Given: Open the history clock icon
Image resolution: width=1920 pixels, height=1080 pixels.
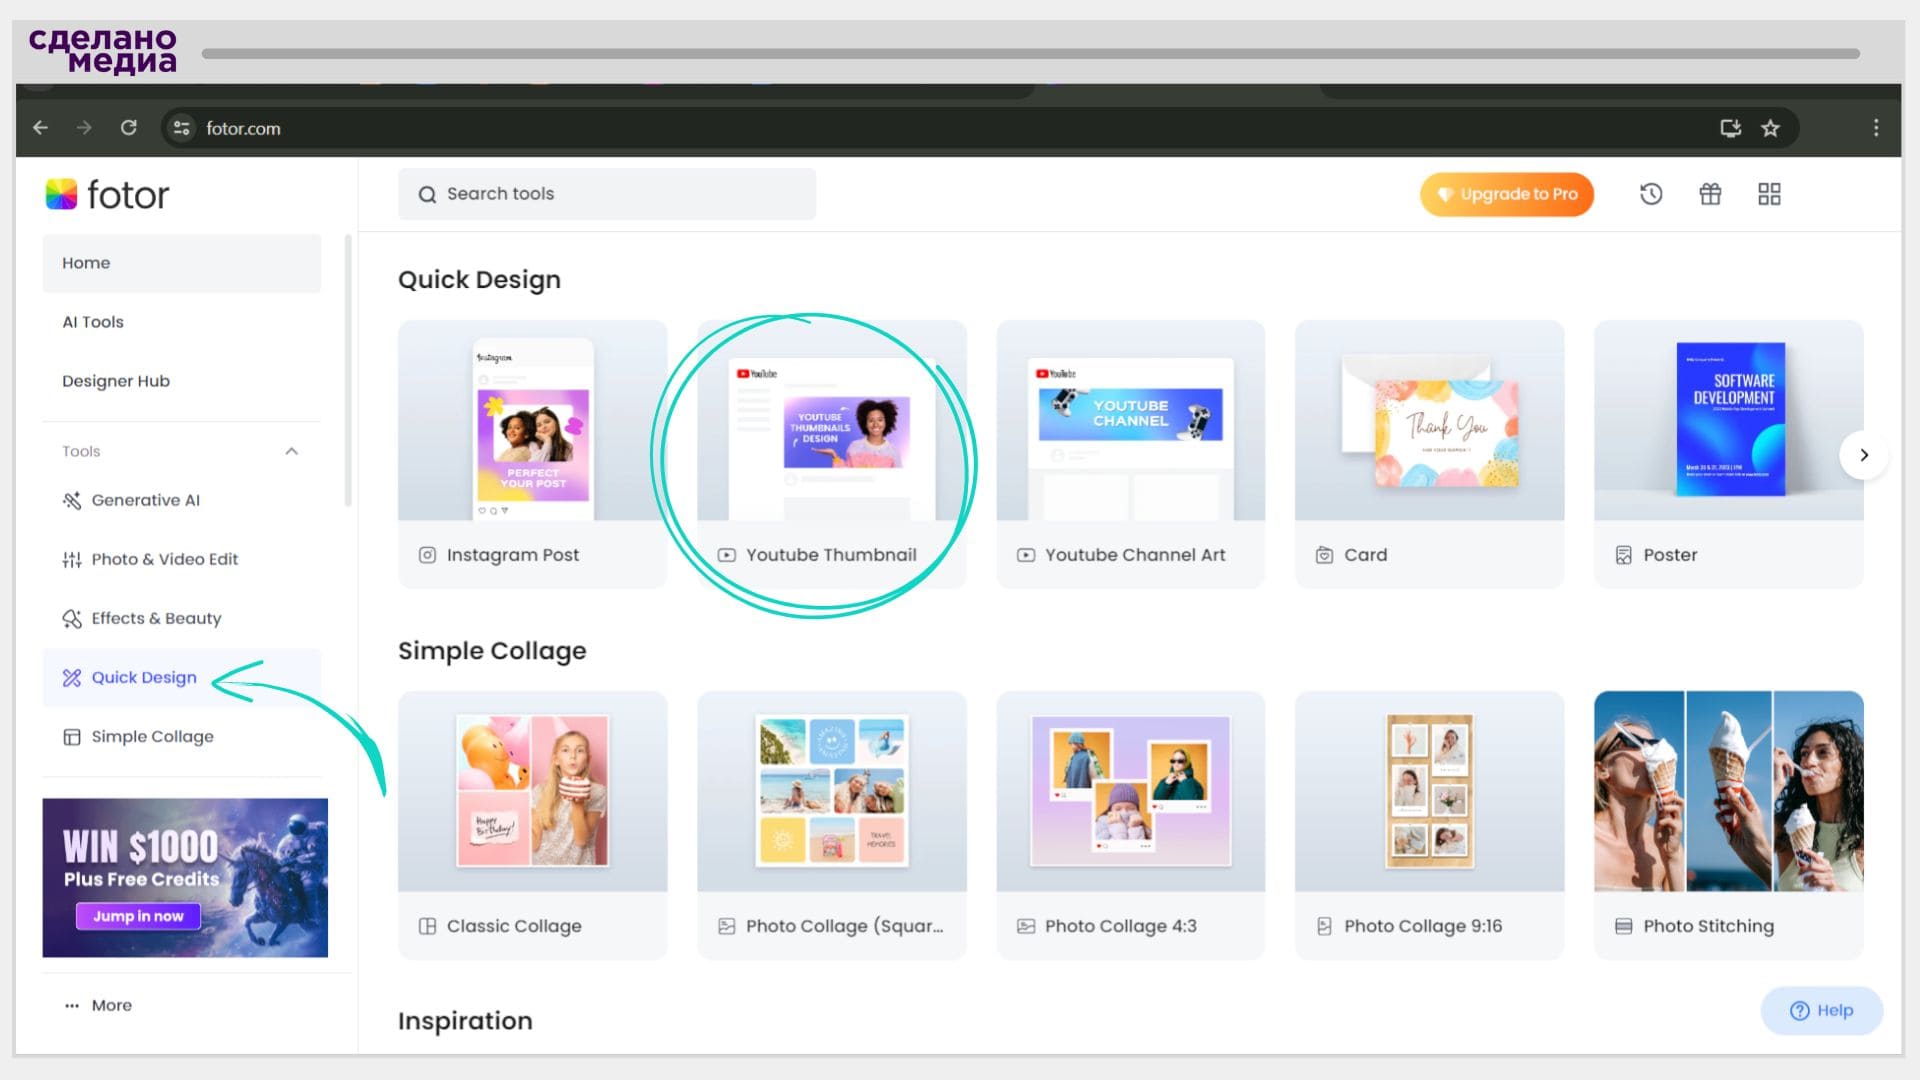Looking at the screenshot, I should 1651,194.
